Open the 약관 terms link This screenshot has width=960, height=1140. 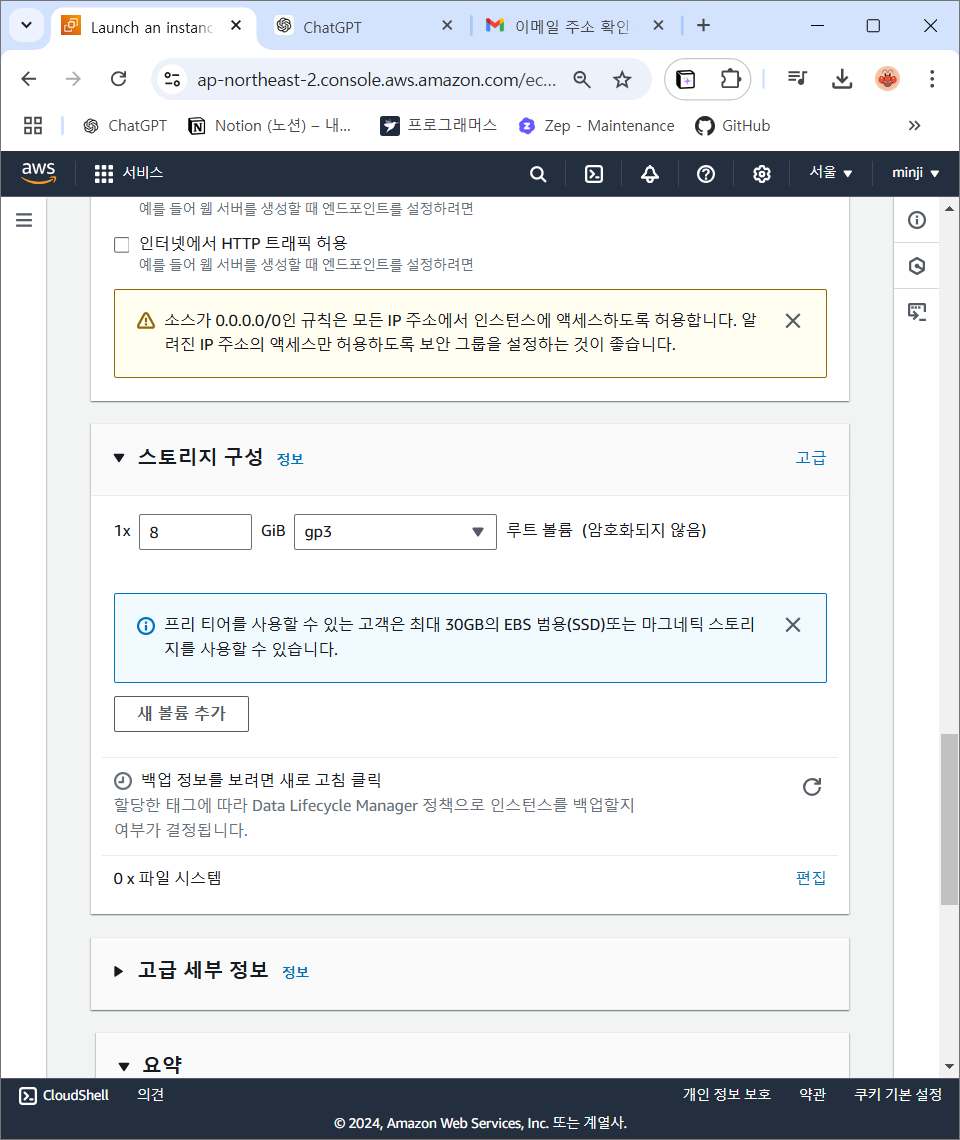tap(812, 1095)
